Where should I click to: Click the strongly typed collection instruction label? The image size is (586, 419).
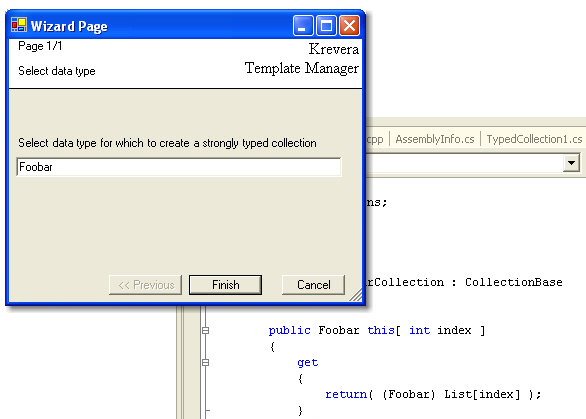(x=167, y=143)
